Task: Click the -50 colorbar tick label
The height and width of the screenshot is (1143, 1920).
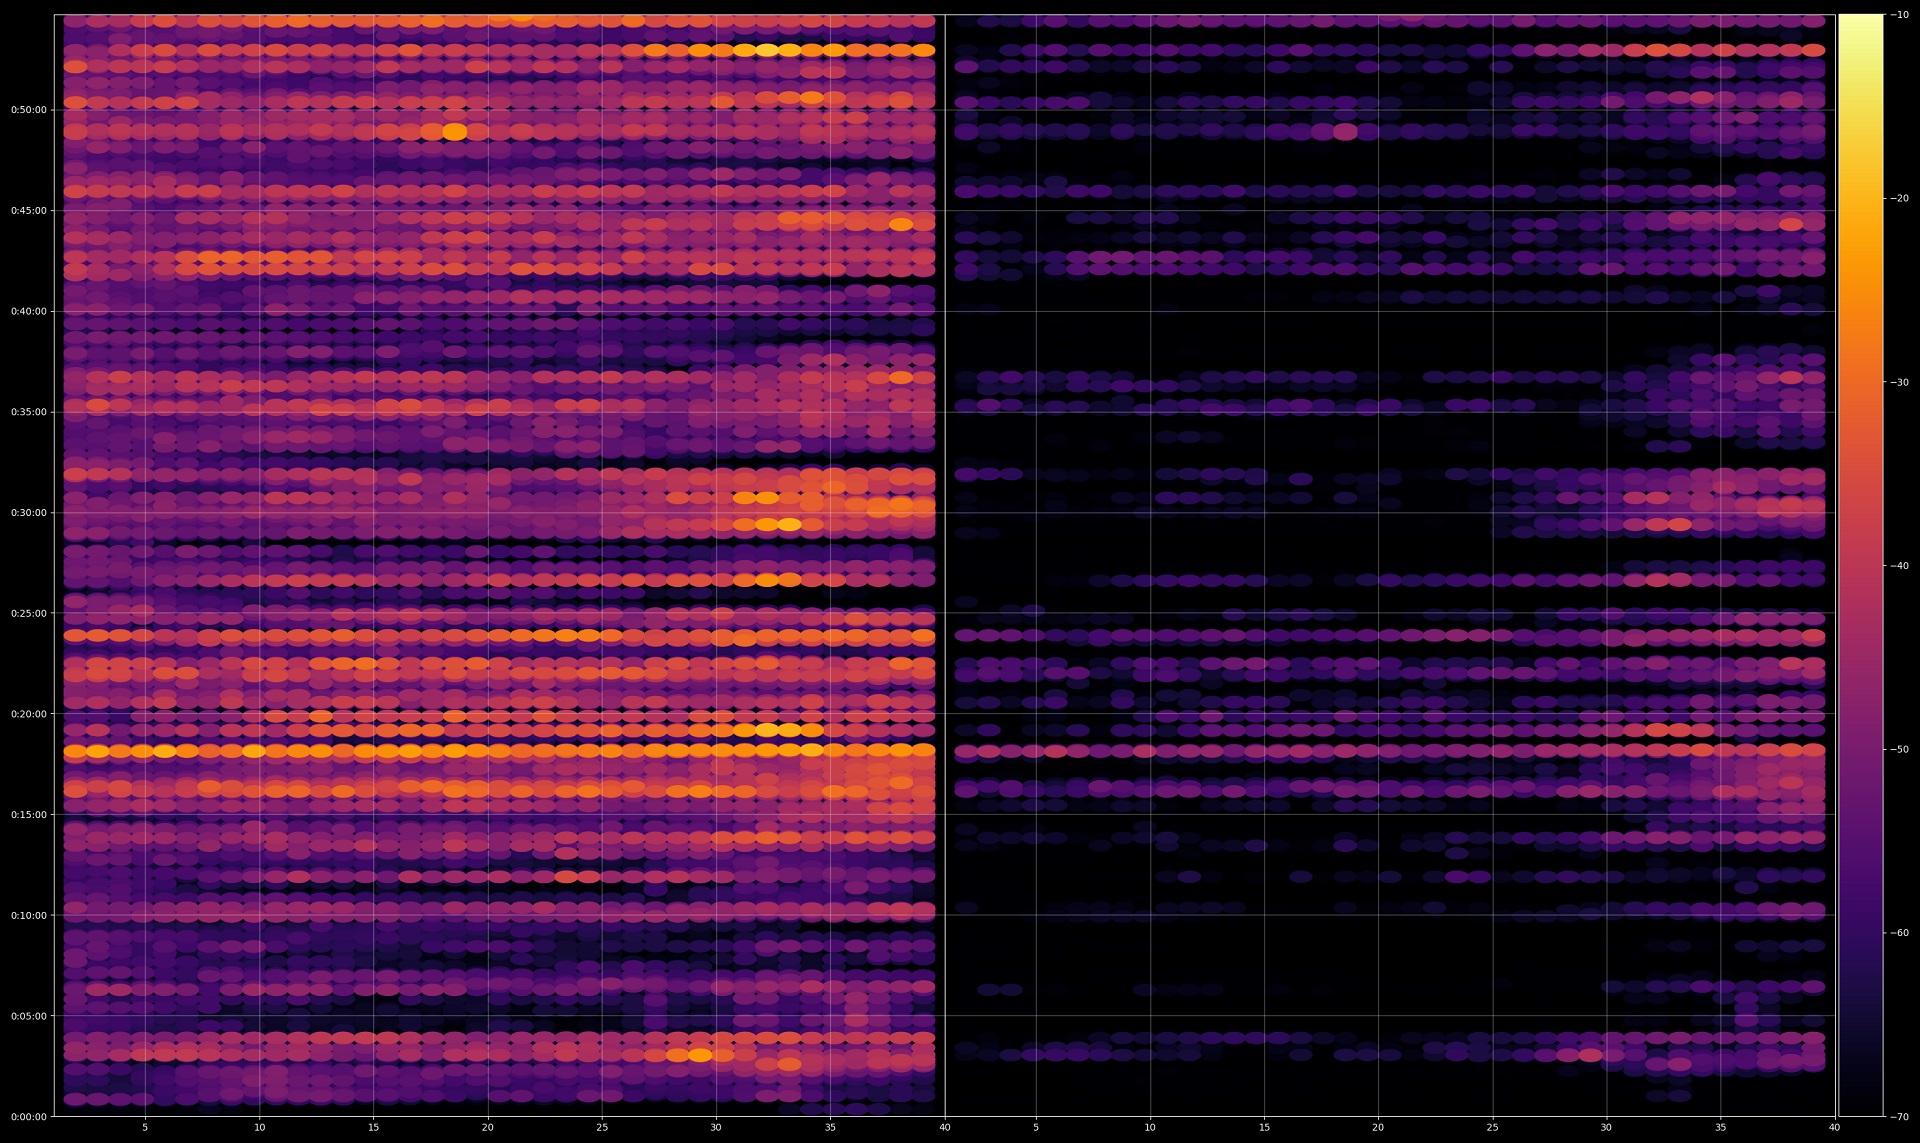Action: (x=1899, y=749)
